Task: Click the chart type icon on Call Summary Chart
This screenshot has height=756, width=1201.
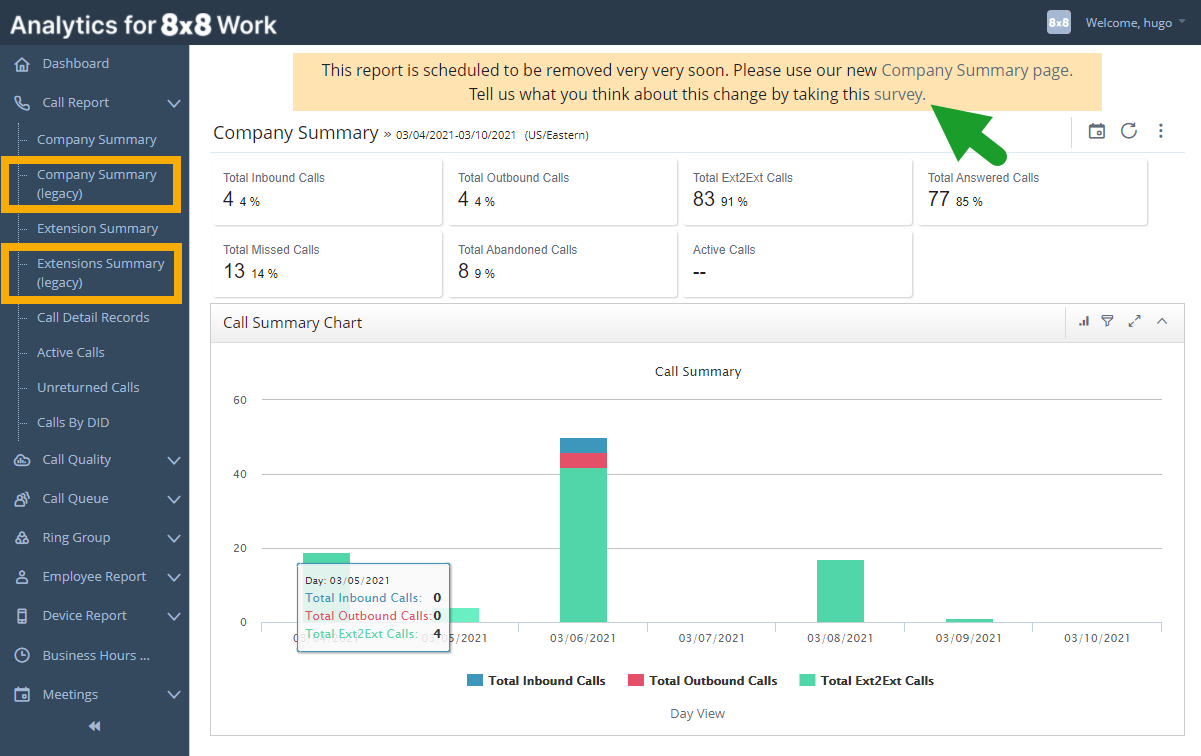Action: (x=1084, y=321)
